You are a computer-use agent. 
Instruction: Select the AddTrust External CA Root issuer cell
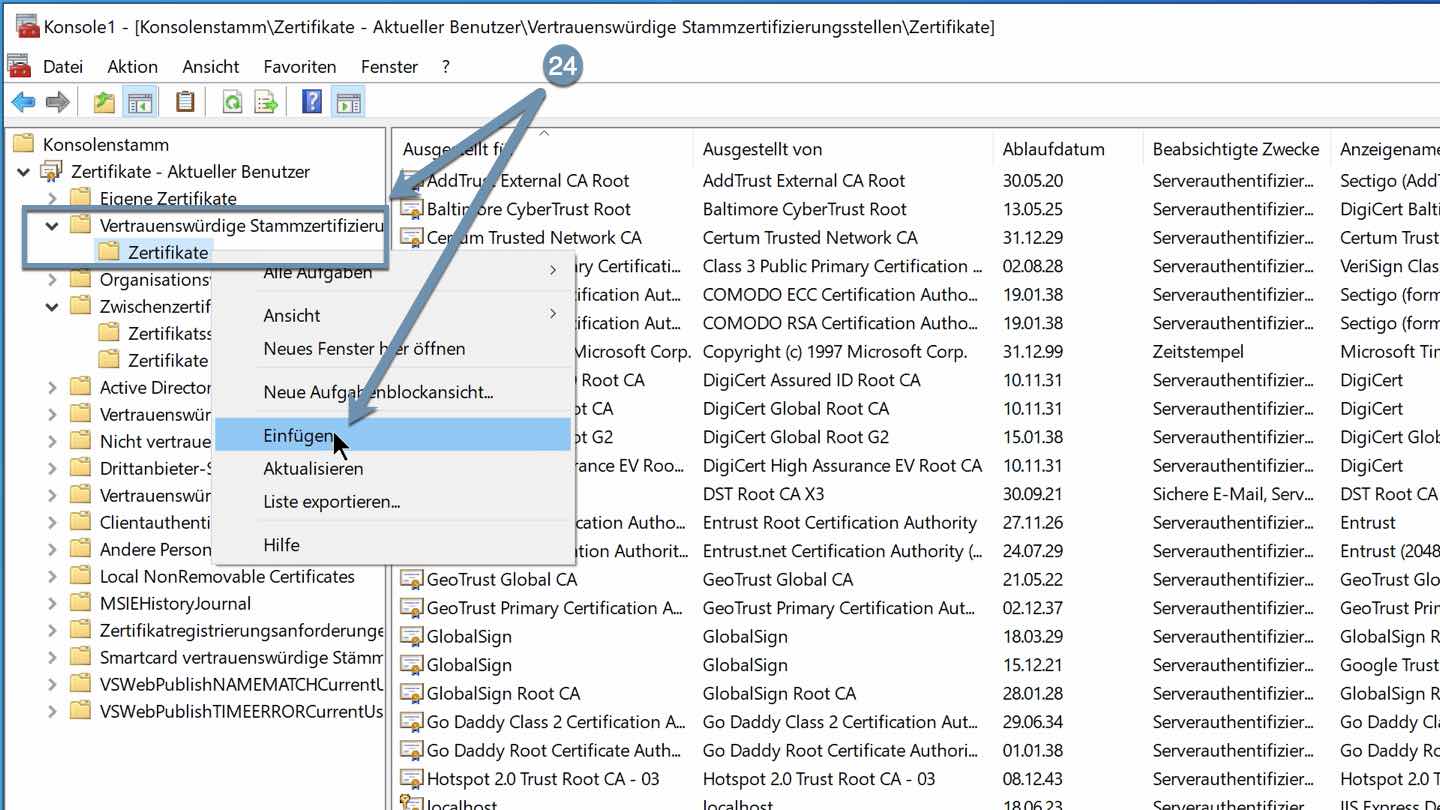804,180
